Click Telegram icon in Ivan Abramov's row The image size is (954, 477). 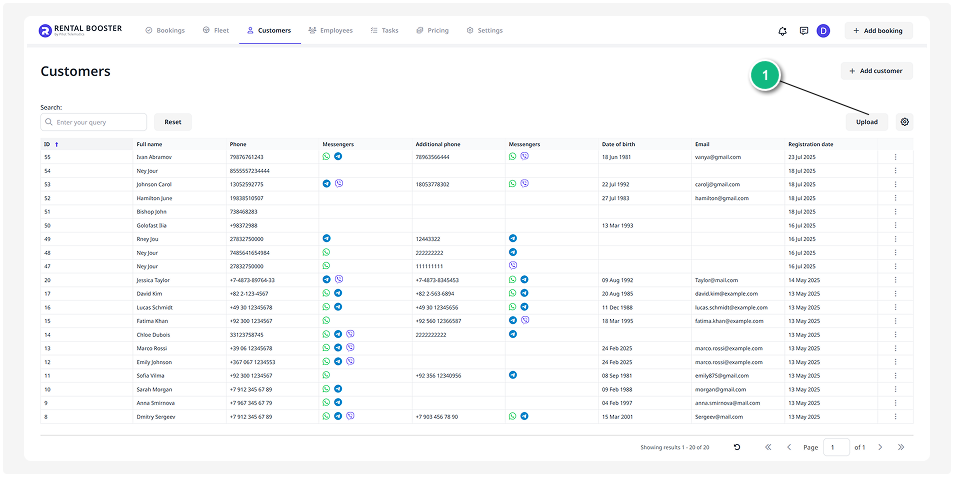pyautogui.click(x=338, y=157)
